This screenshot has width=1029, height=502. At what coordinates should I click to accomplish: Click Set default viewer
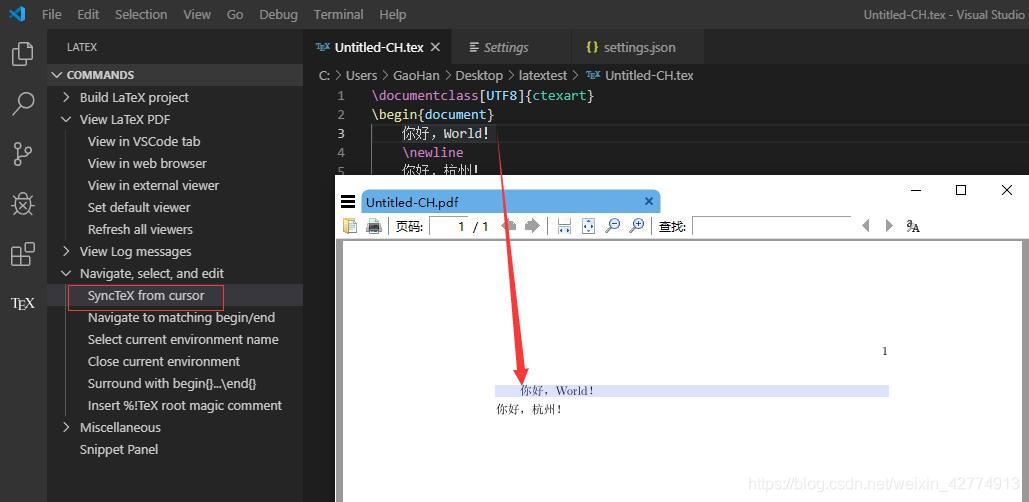point(139,207)
